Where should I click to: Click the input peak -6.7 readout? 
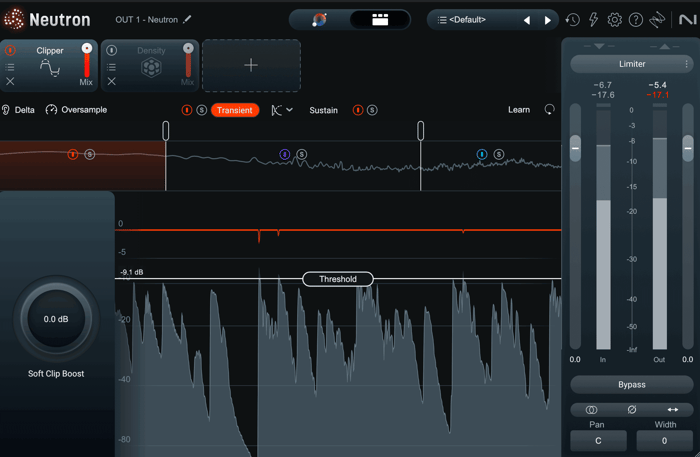(603, 85)
